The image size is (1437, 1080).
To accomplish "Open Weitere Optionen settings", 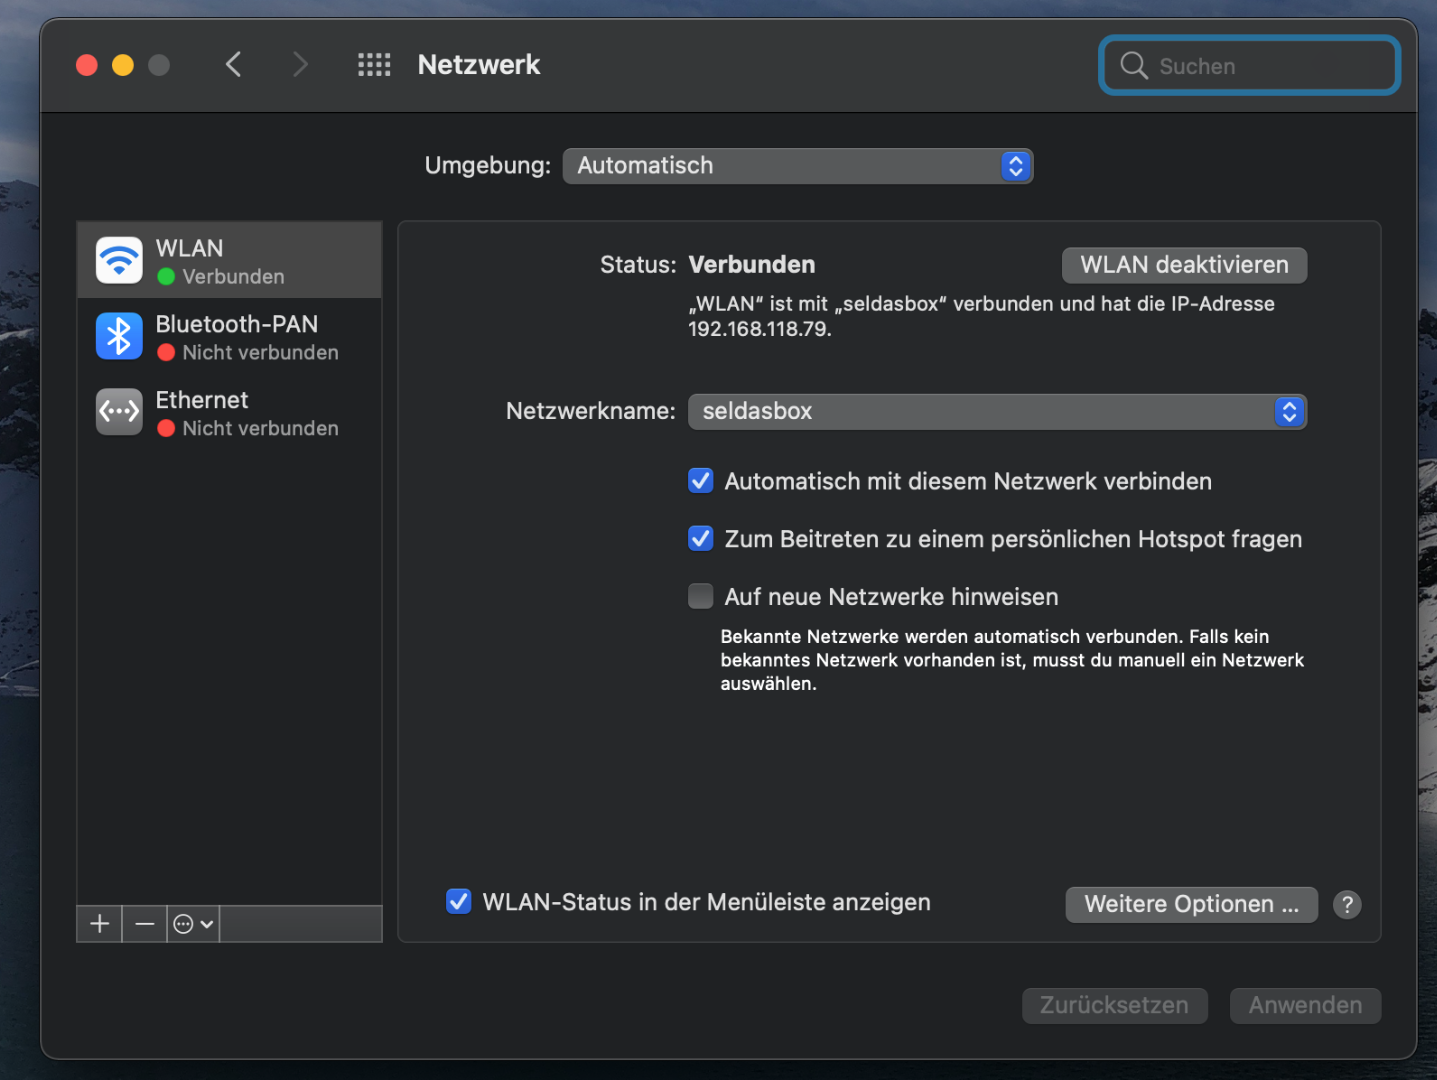I will 1191,905.
